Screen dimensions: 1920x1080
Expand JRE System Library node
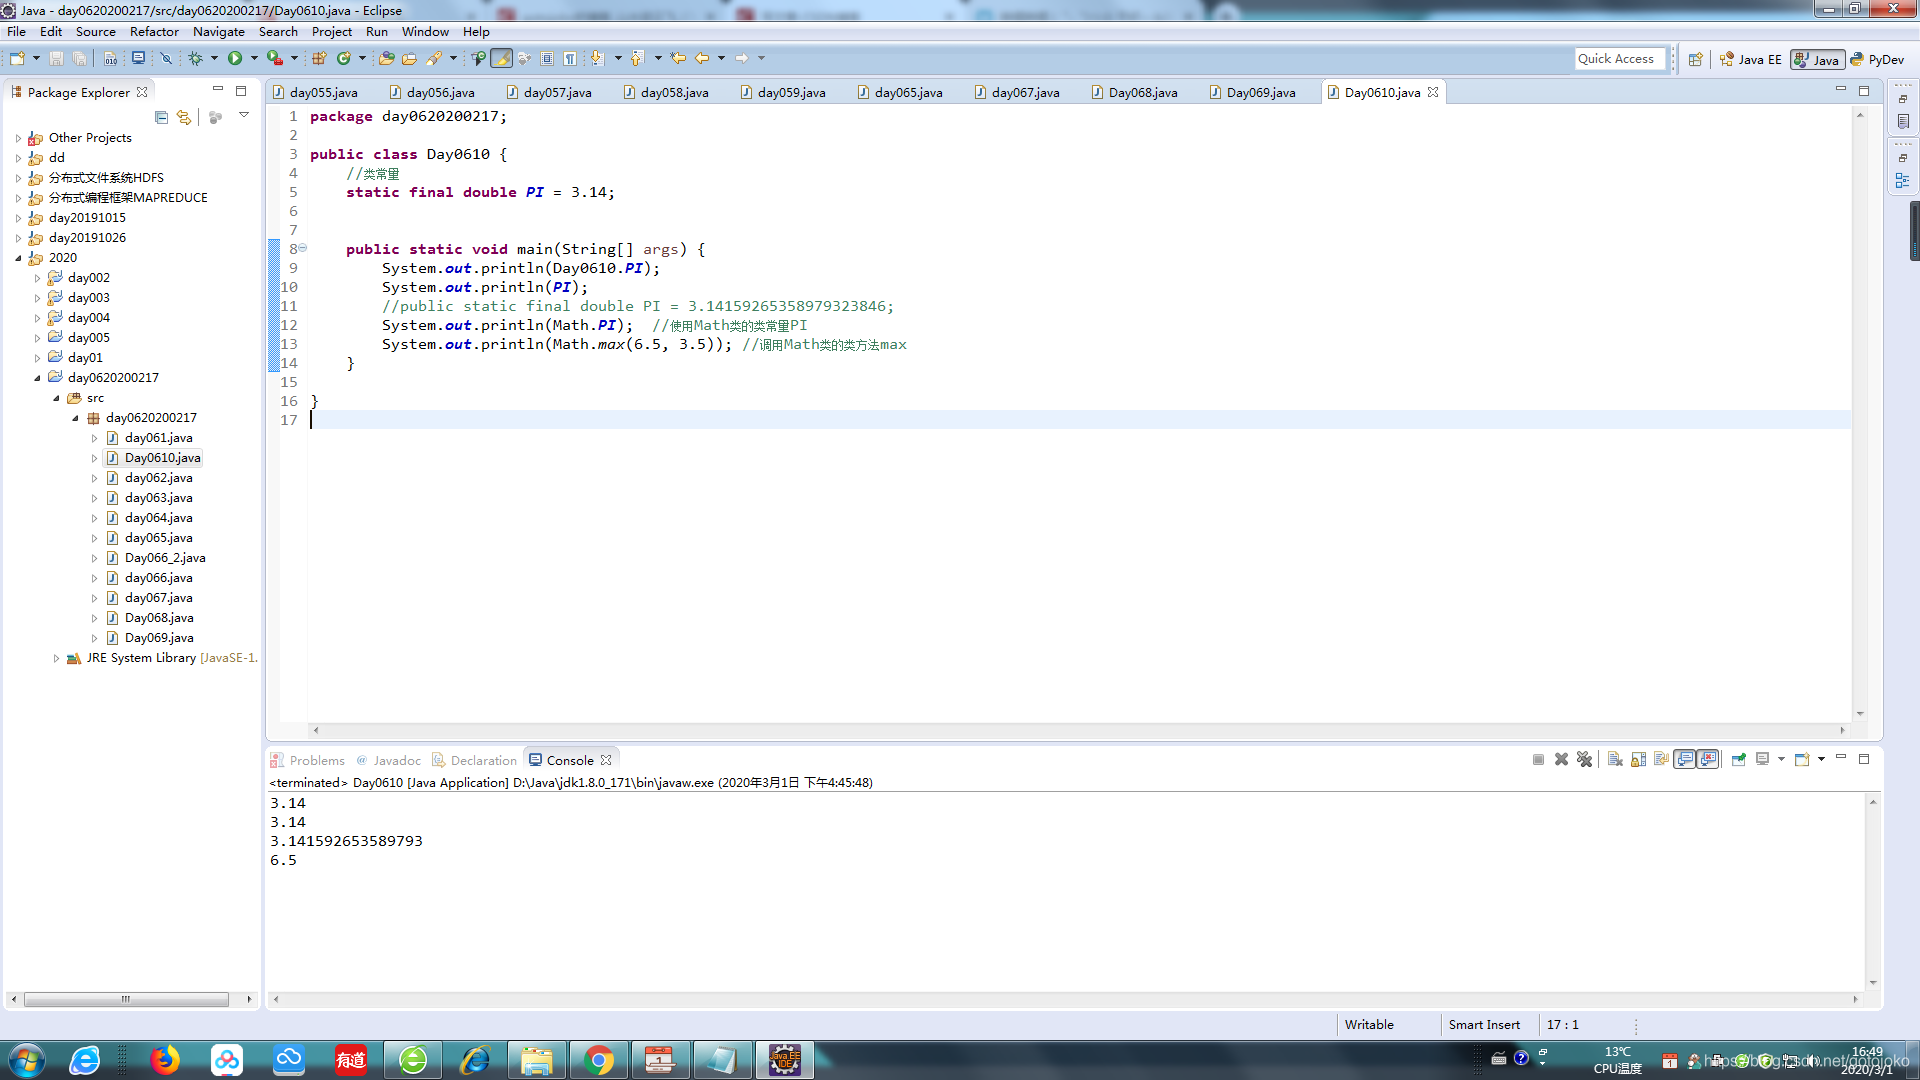pyautogui.click(x=56, y=658)
